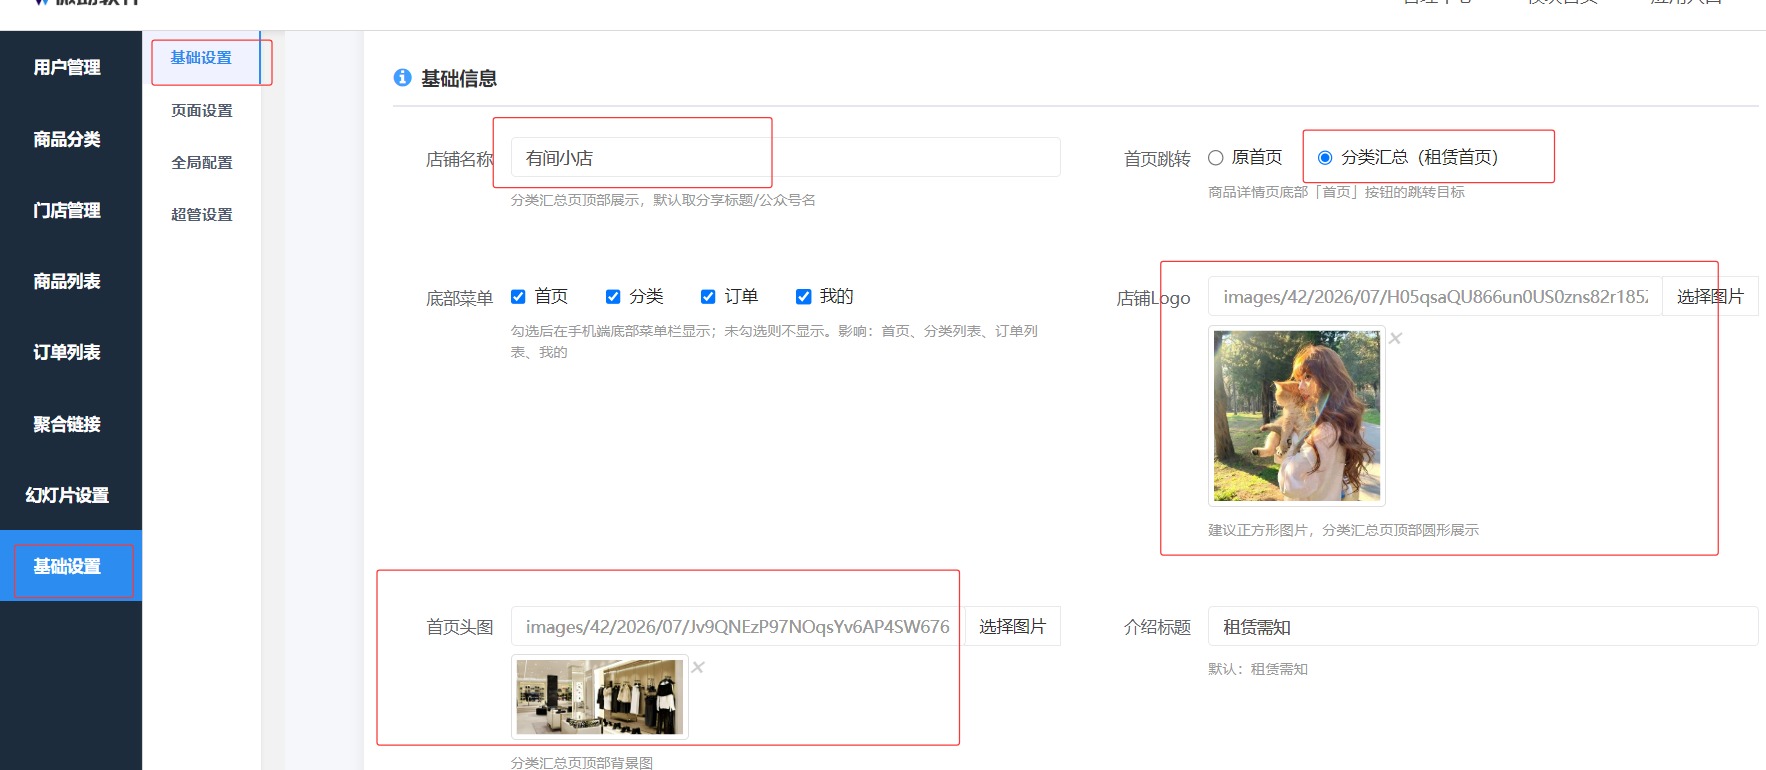Choose 分类汇总 (租赁首页) radio option
1766x770 pixels.
(x=1325, y=157)
